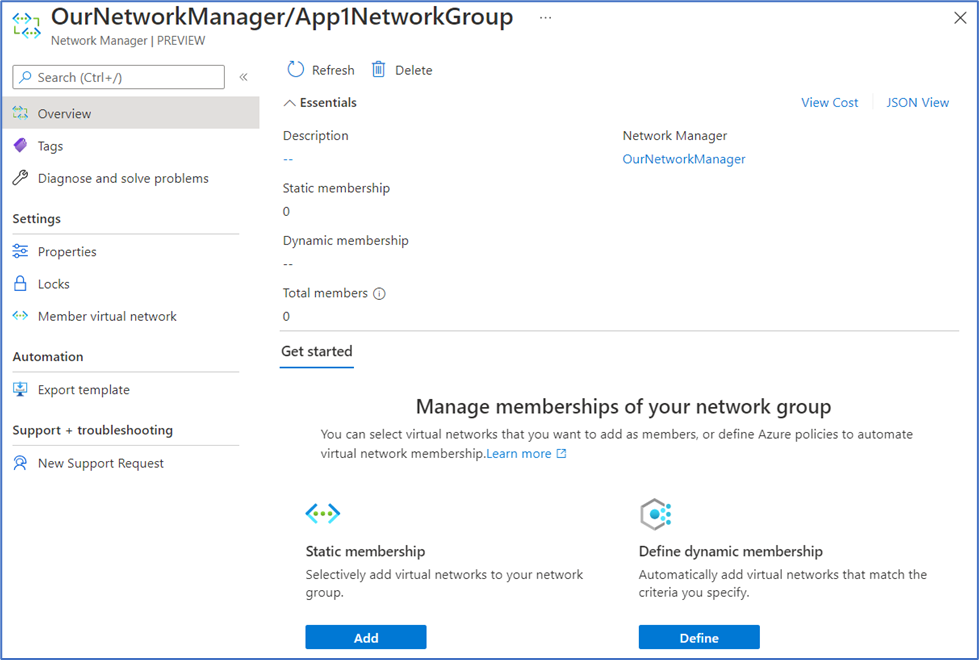Select the Overview menu item
This screenshot has height=660, width=979.
point(64,114)
